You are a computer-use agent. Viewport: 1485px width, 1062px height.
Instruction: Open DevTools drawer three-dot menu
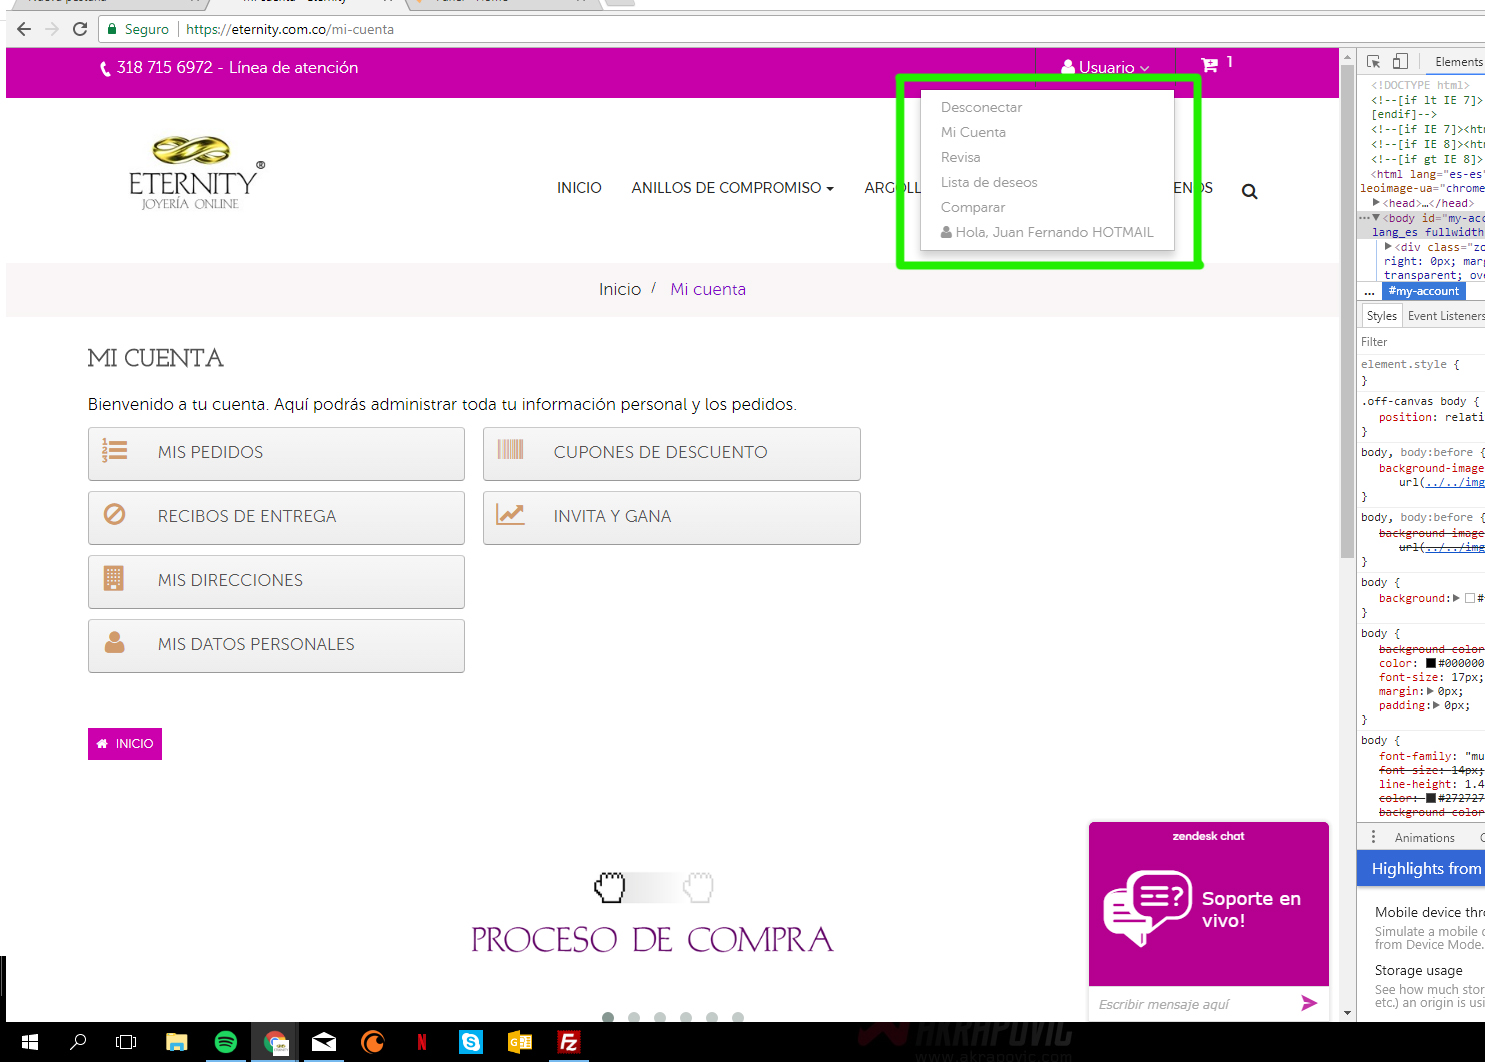point(1373,837)
